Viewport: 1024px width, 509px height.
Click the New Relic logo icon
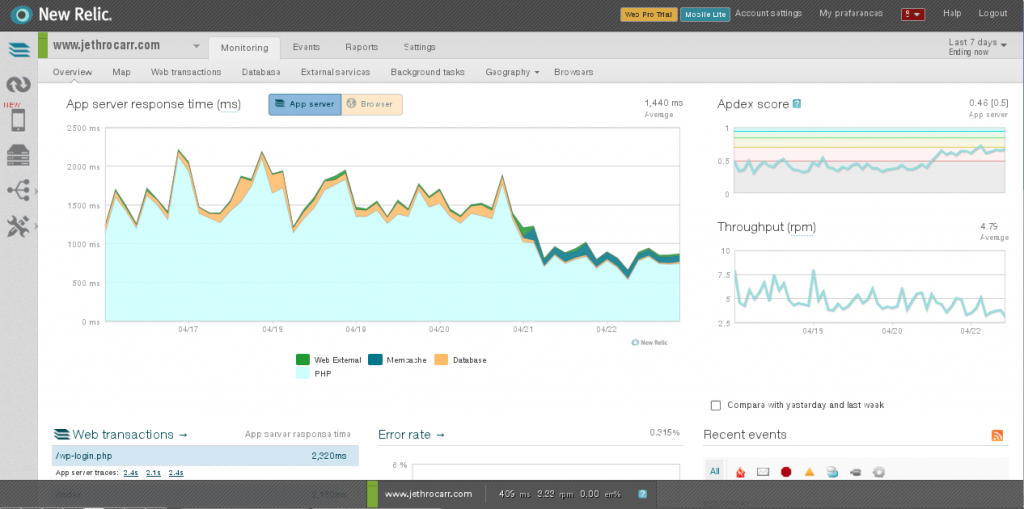pos(22,14)
